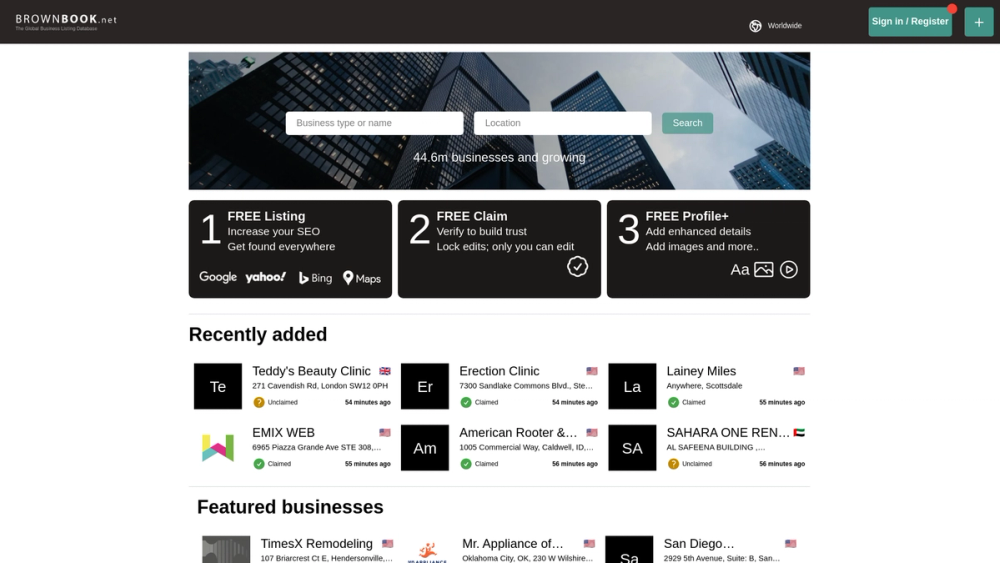This screenshot has height=563, width=1000.
Task: Click address Anywhere, Scottsdale
Action: tap(704, 386)
